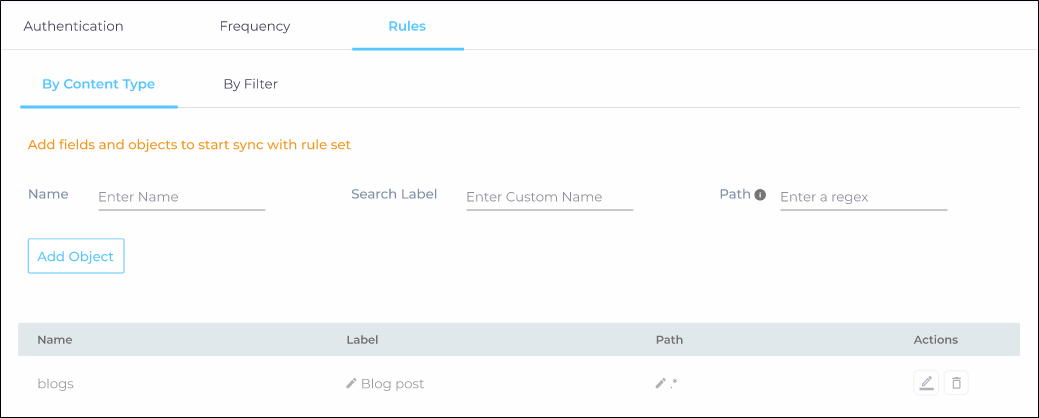The width and height of the screenshot is (1039, 418).
Task: Click the Actions column header
Action: (935, 340)
